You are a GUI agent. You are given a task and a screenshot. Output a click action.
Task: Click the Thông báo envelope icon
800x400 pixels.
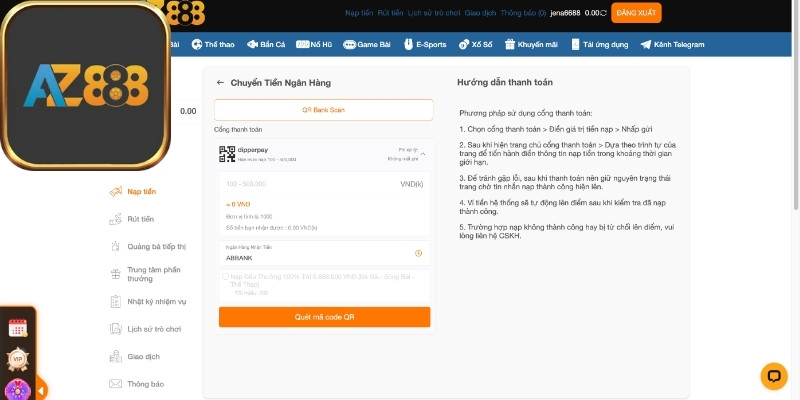[x=116, y=384]
